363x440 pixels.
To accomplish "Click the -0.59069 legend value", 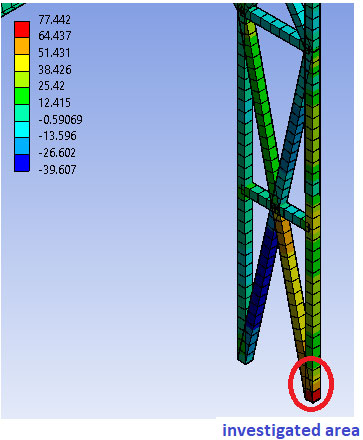I will click(x=60, y=119).
